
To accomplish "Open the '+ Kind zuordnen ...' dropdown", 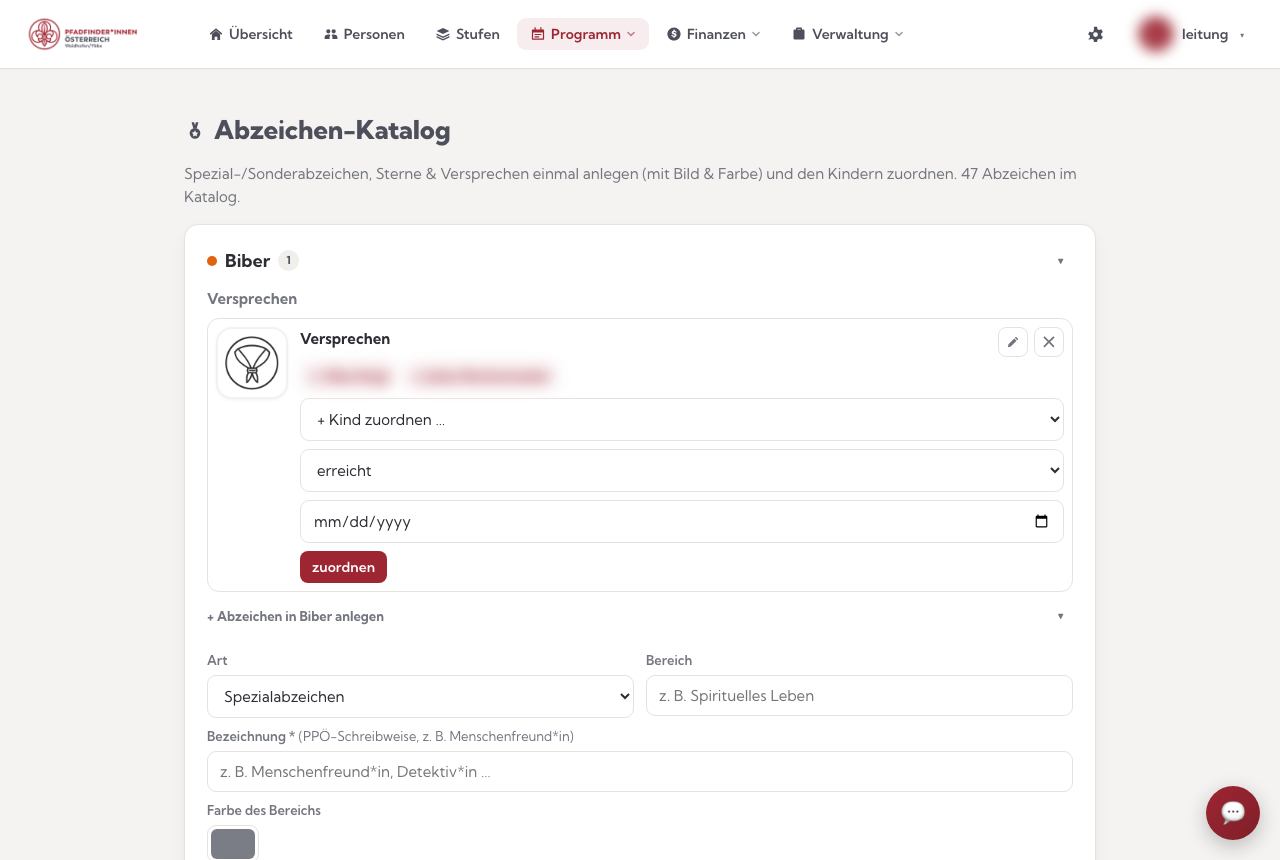I will coord(682,420).
